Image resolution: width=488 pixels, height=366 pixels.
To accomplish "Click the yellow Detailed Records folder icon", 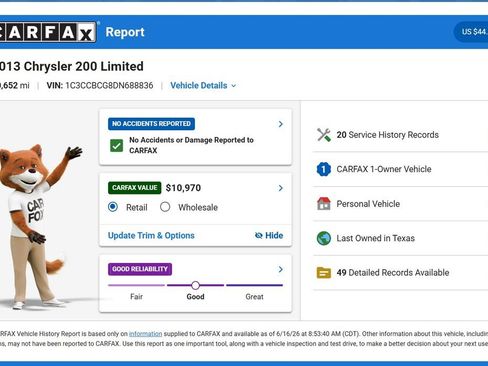I will [324, 273].
